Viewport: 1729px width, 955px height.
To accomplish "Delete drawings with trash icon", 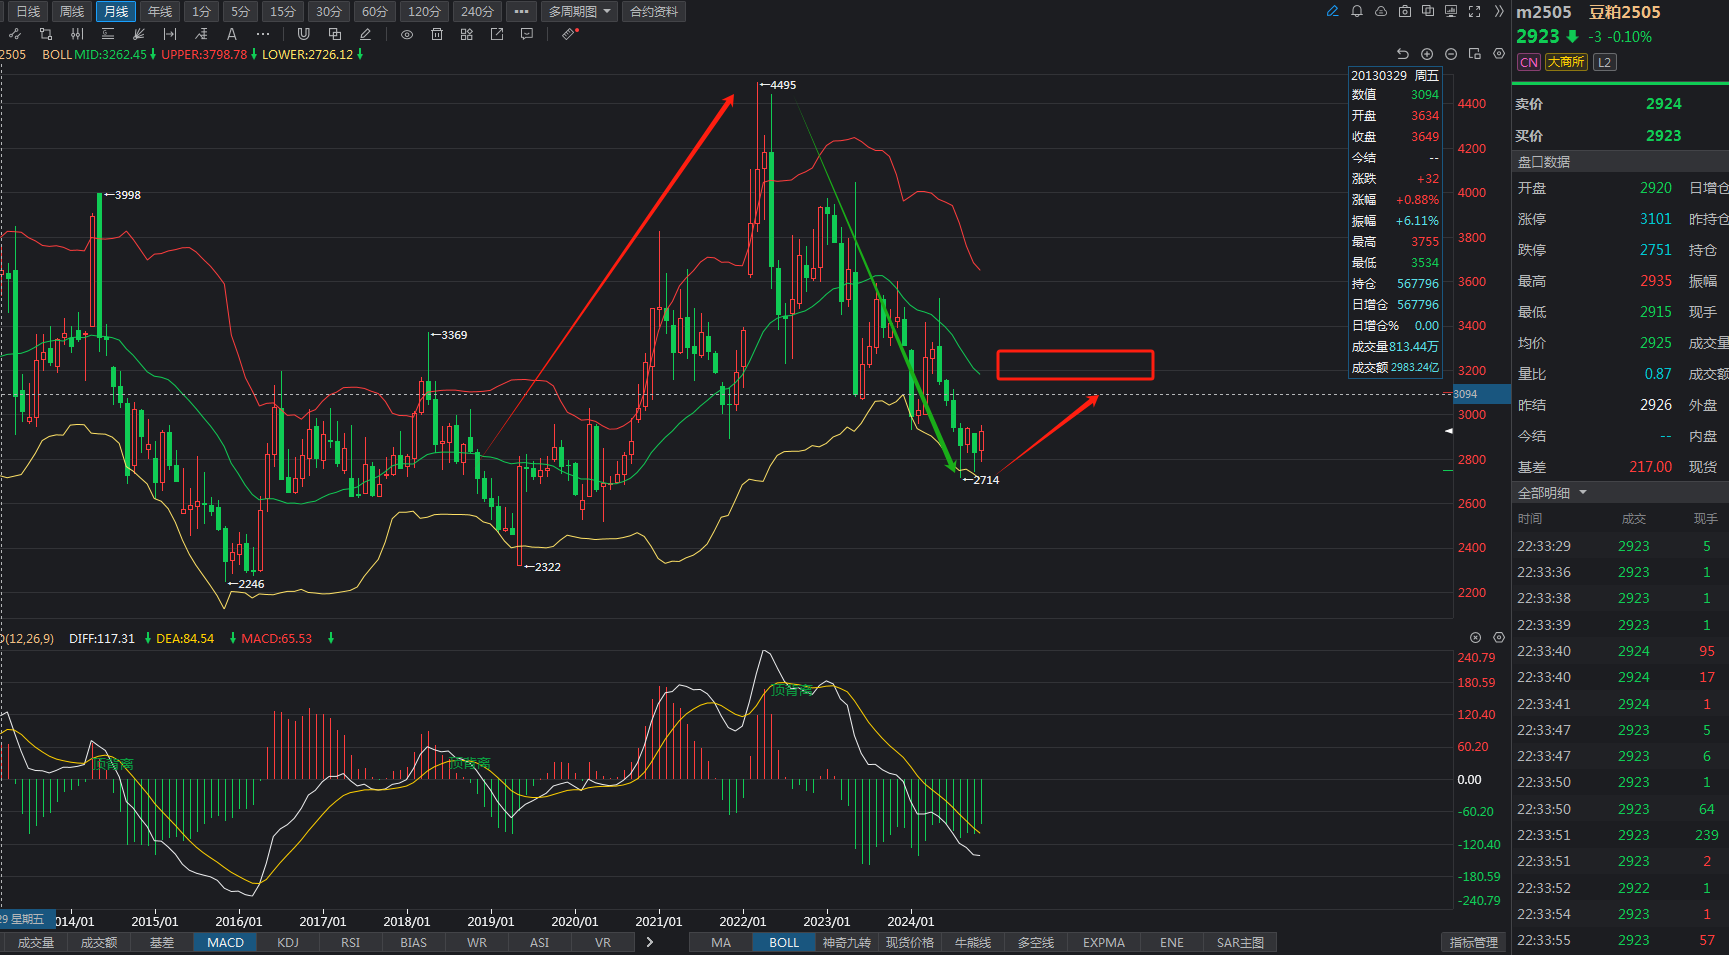I will 437,34.
